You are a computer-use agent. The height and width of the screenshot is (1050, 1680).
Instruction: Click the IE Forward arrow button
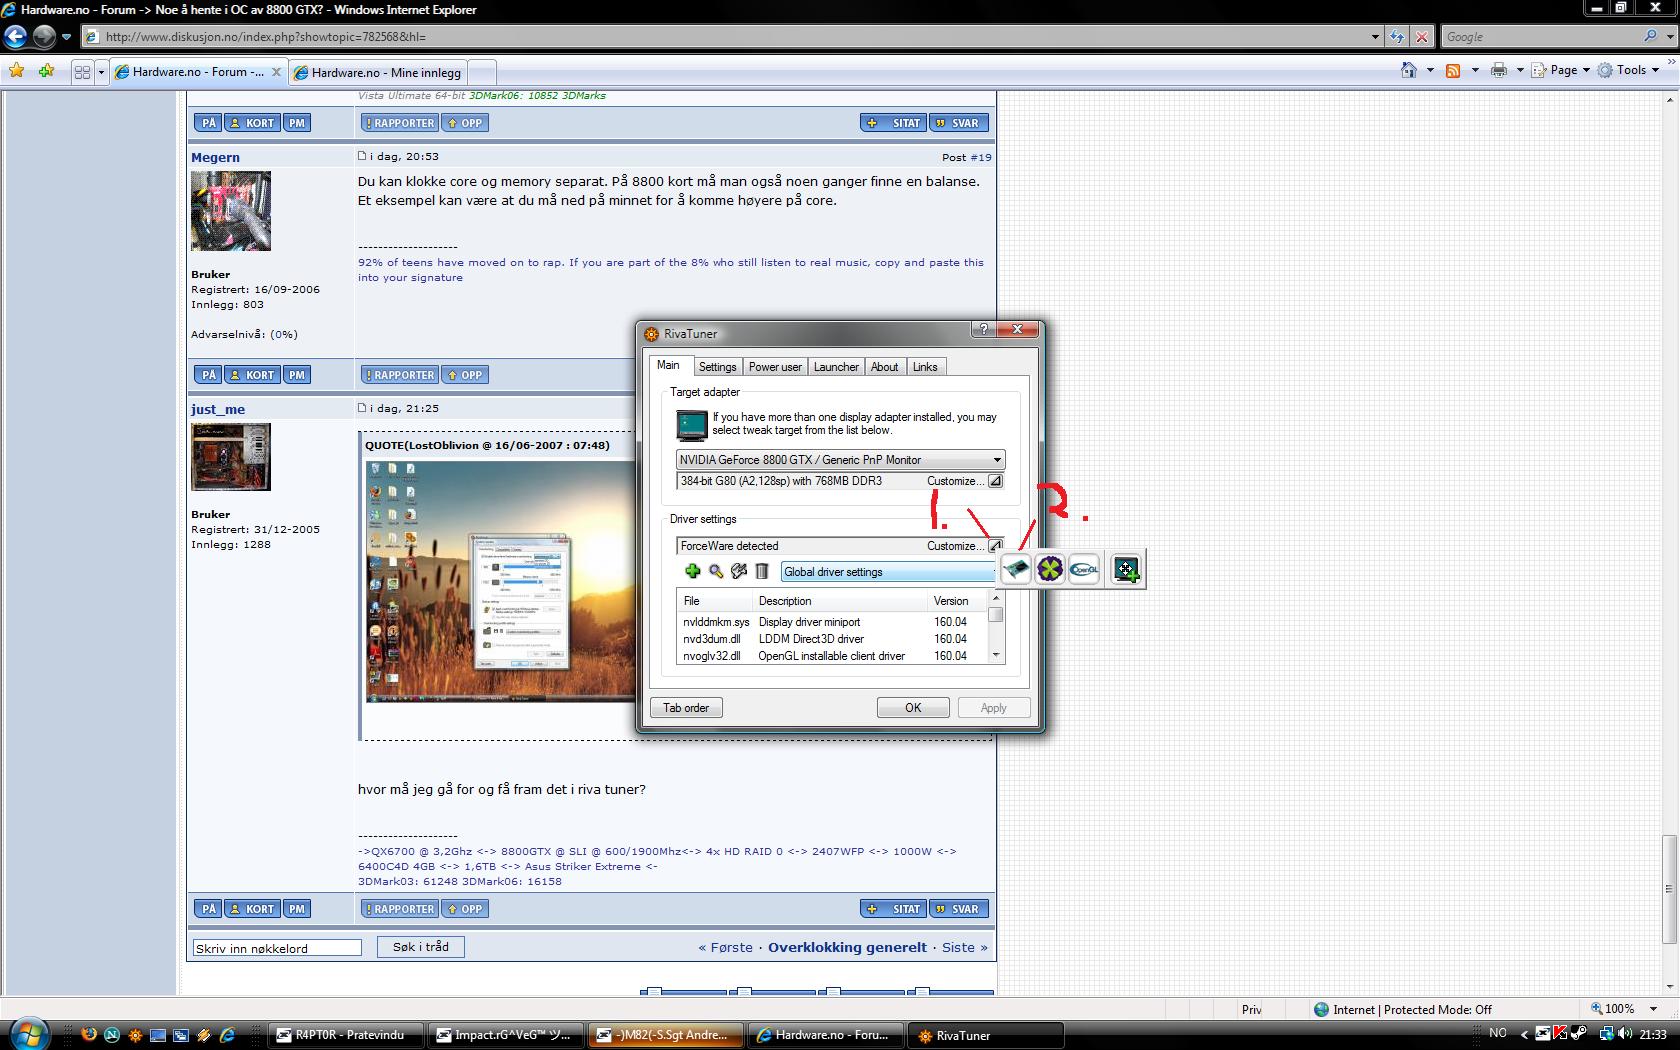44,37
